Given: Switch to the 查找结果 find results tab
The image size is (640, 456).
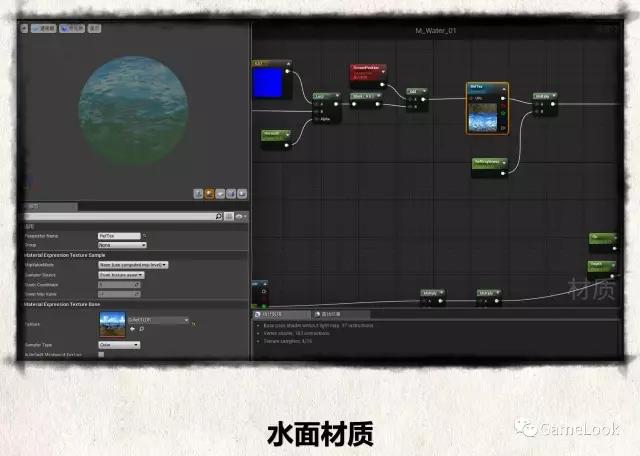Looking at the screenshot, I should point(341,314).
